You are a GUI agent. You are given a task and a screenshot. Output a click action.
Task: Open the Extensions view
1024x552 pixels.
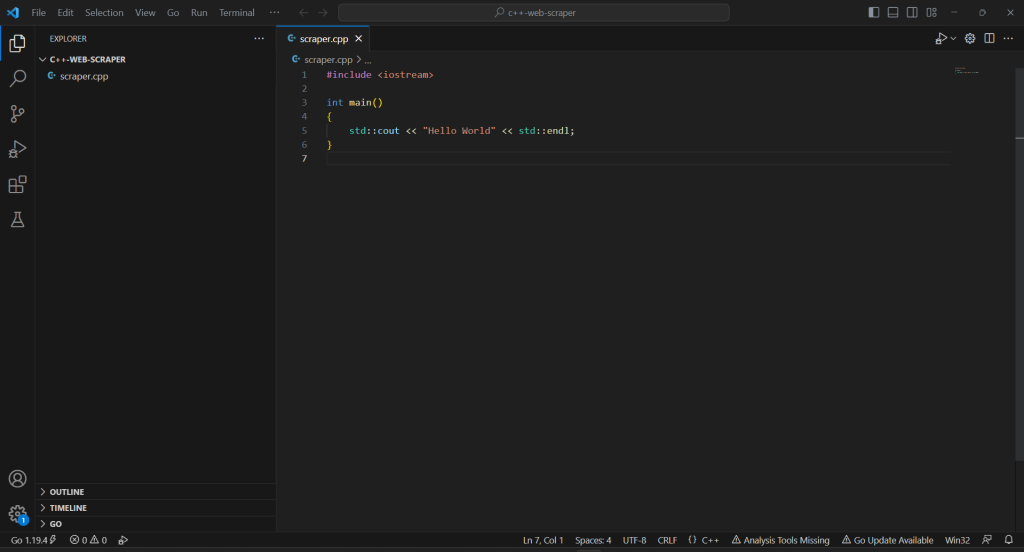[x=17, y=185]
